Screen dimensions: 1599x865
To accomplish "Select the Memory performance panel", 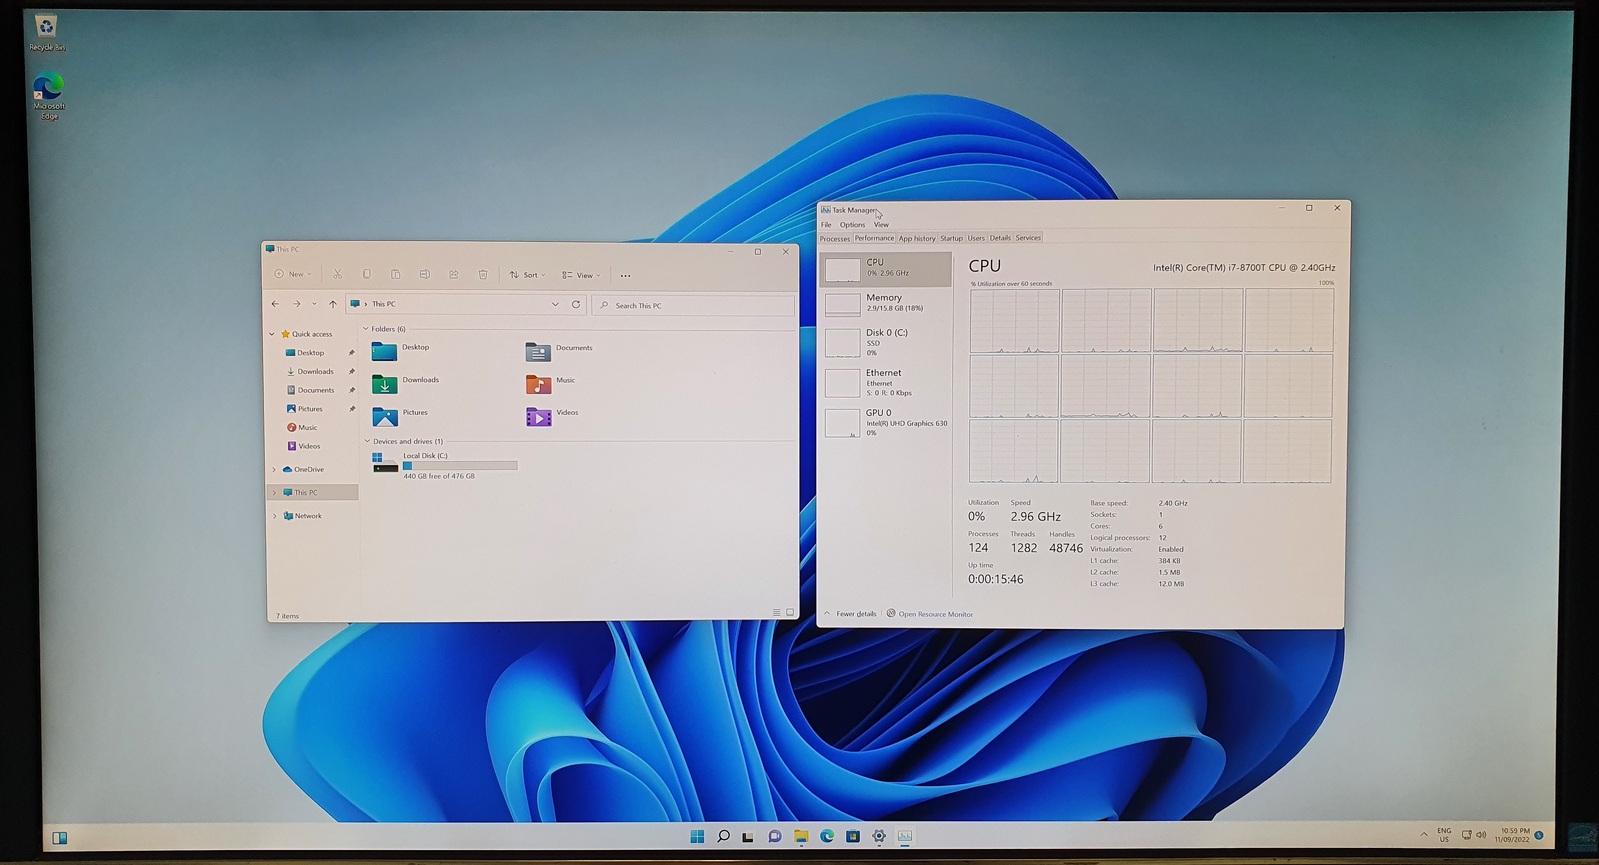I will pyautogui.click(x=884, y=302).
